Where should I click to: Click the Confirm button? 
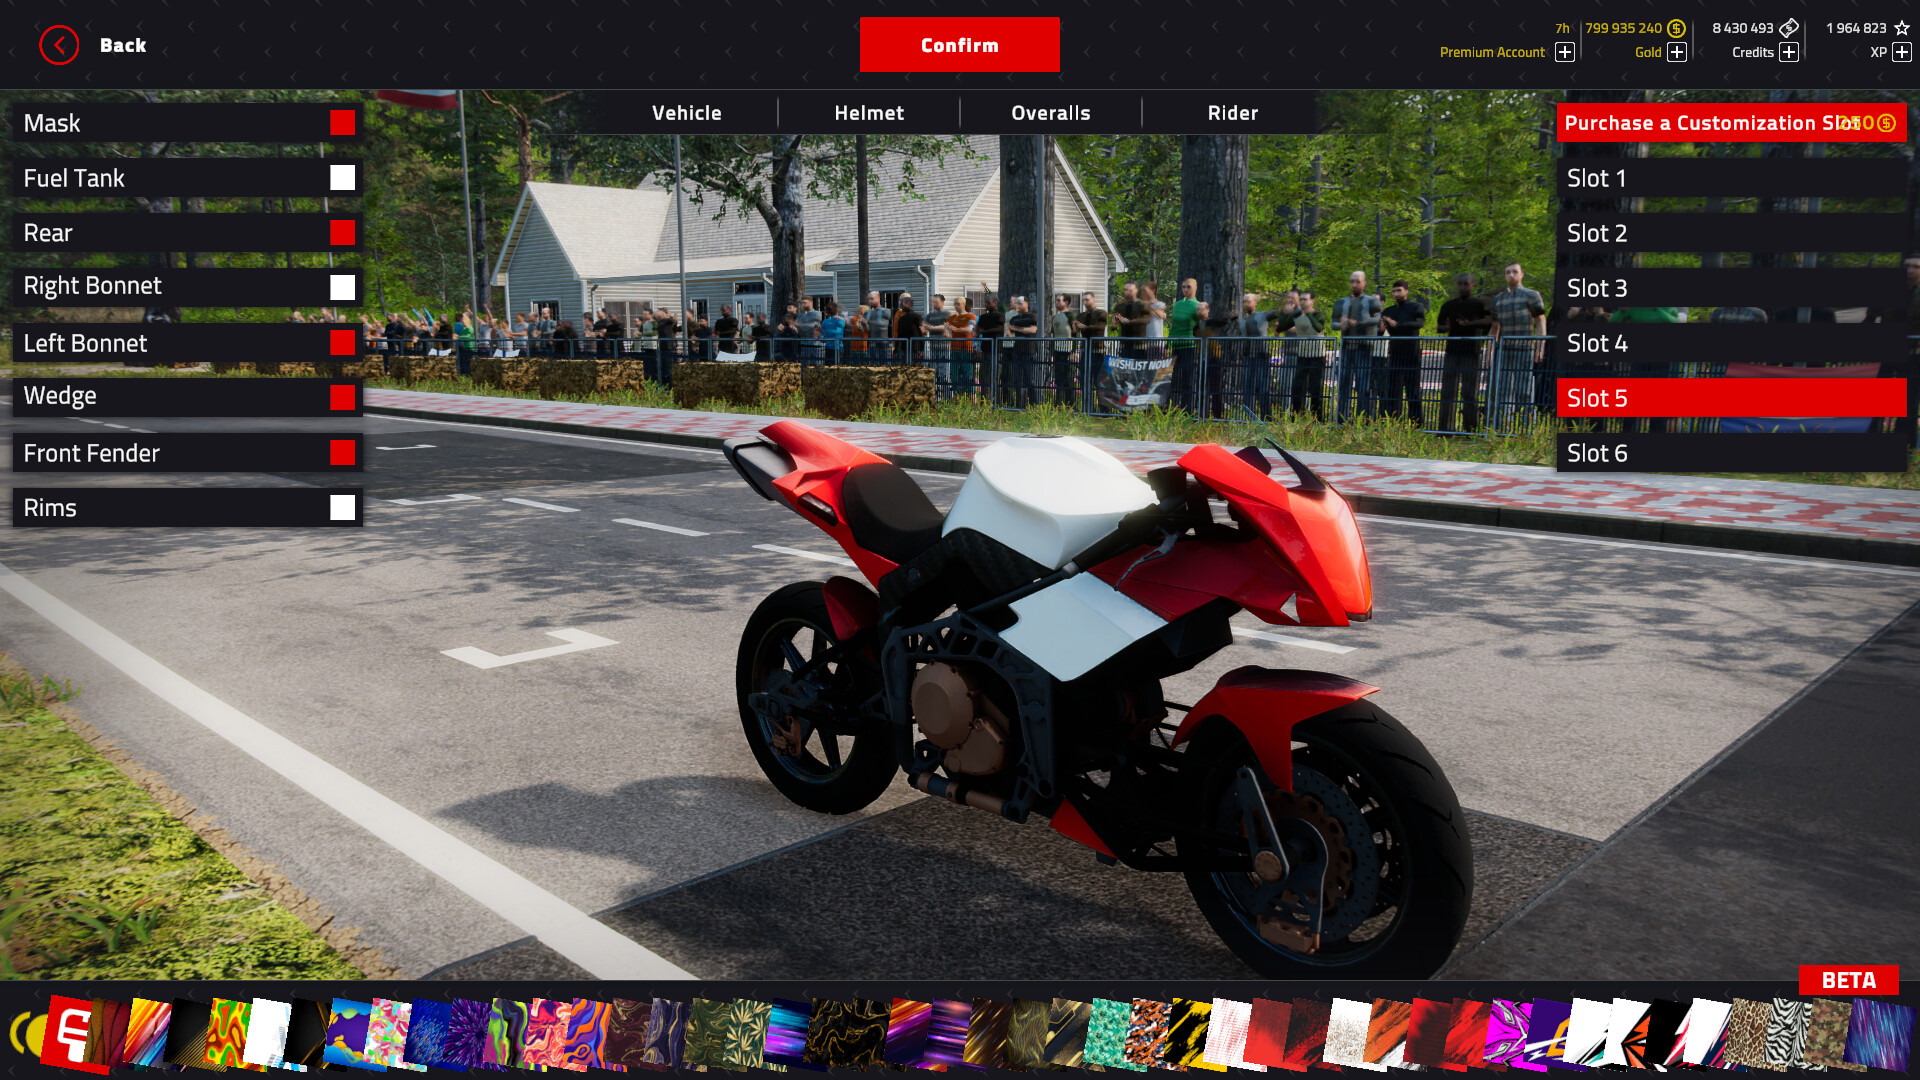(960, 45)
